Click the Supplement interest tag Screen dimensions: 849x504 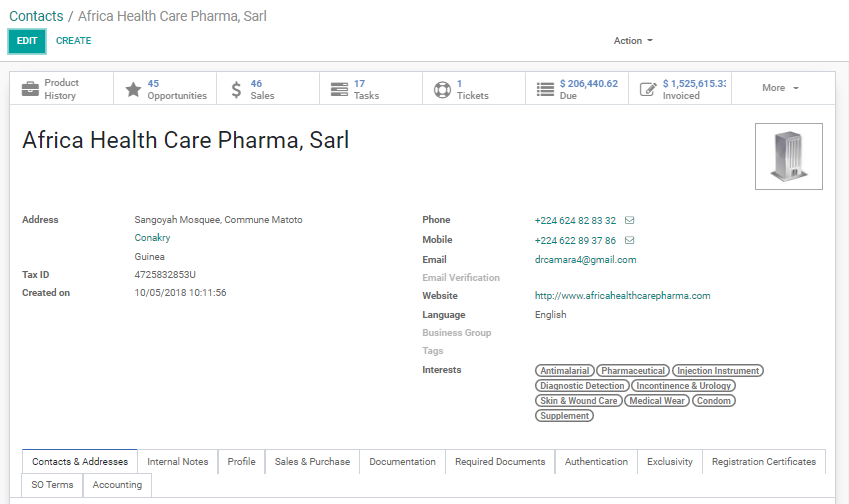[x=564, y=416]
